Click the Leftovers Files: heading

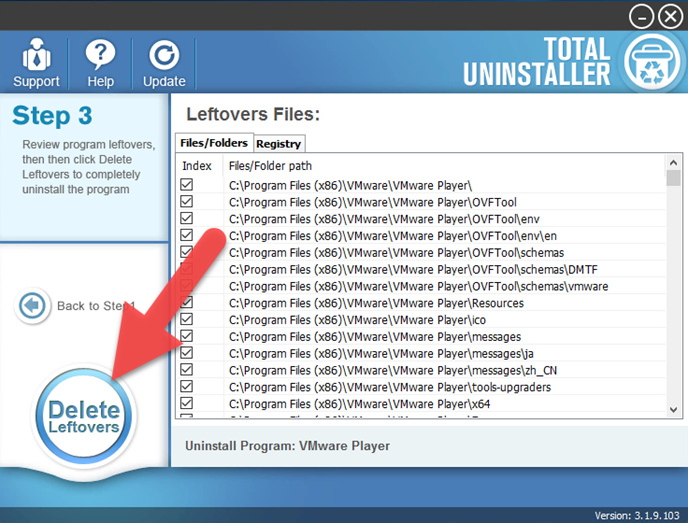tap(253, 114)
